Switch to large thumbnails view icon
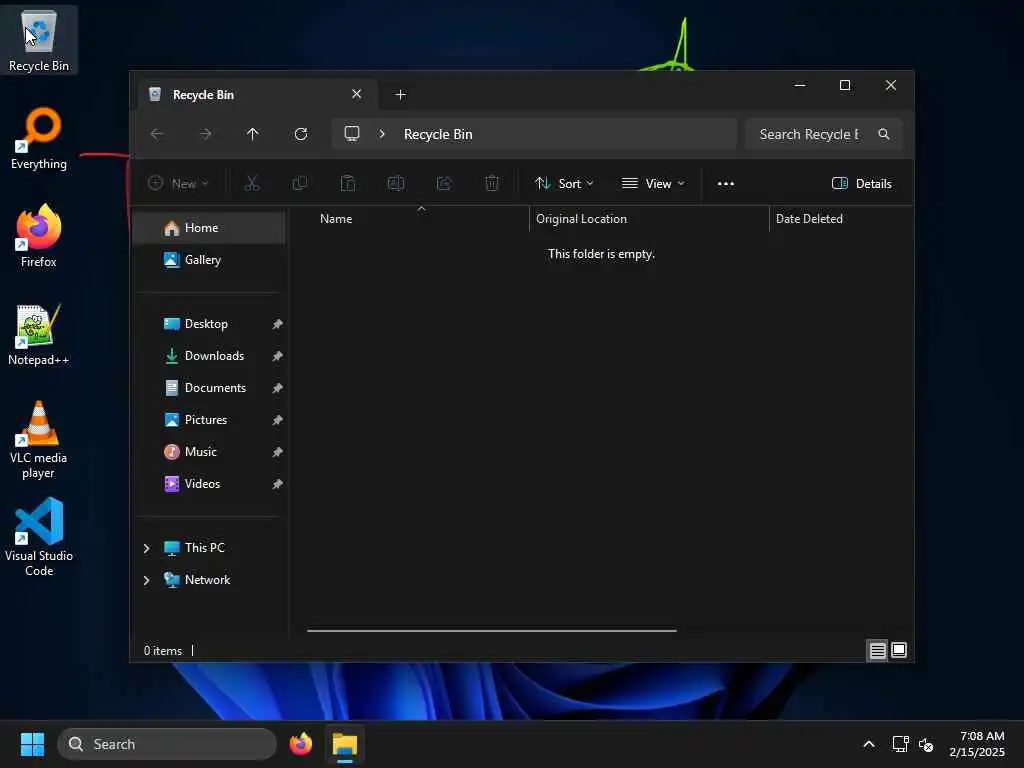This screenshot has width=1024, height=768. [x=899, y=650]
